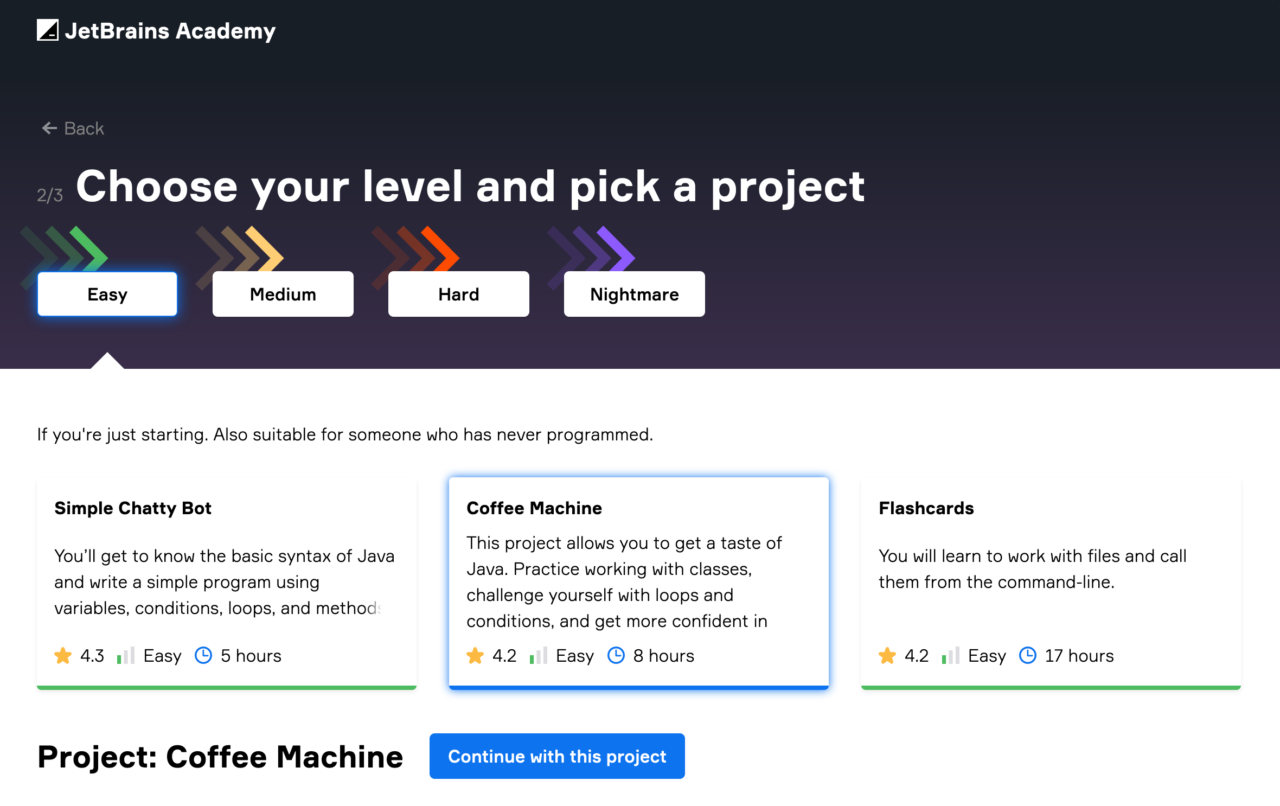Click the clock icon showing 17 hours
Viewport: 1280px width, 806px height.
pyautogui.click(x=1027, y=655)
